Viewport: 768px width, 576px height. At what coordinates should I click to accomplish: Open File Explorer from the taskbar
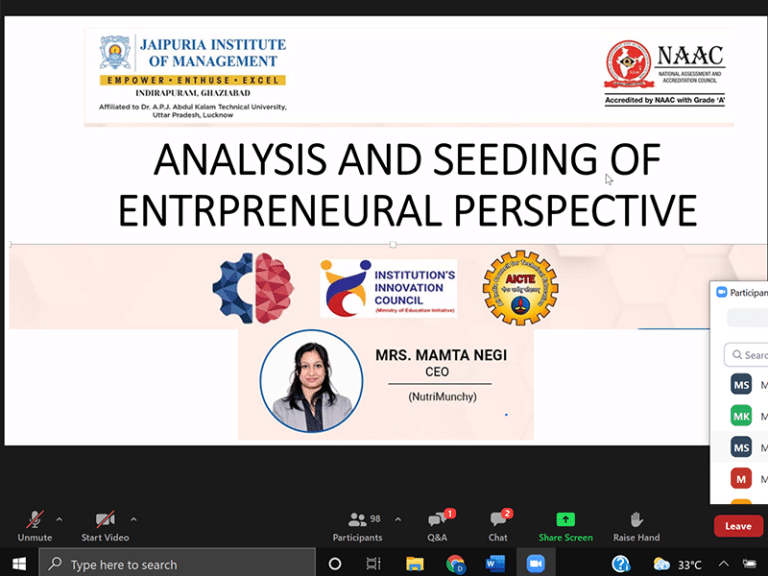tap(415, 564)
